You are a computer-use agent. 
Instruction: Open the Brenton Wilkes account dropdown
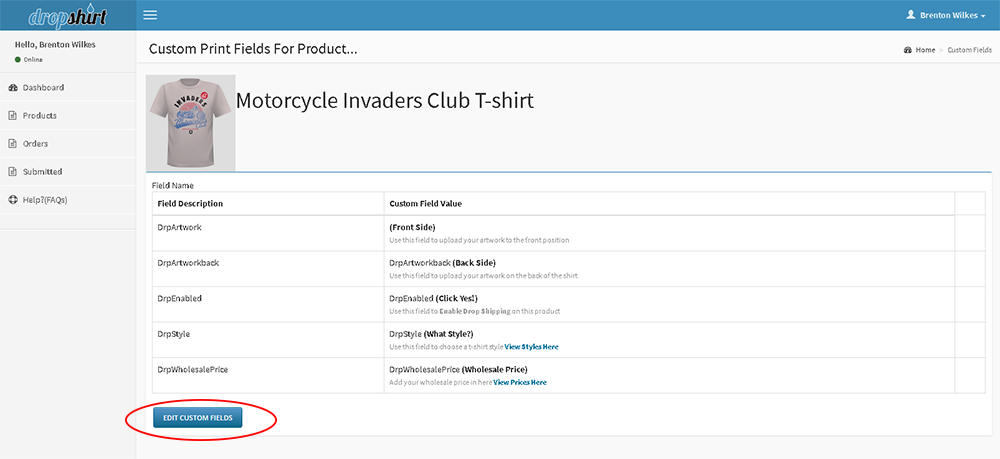coord(946,15)
